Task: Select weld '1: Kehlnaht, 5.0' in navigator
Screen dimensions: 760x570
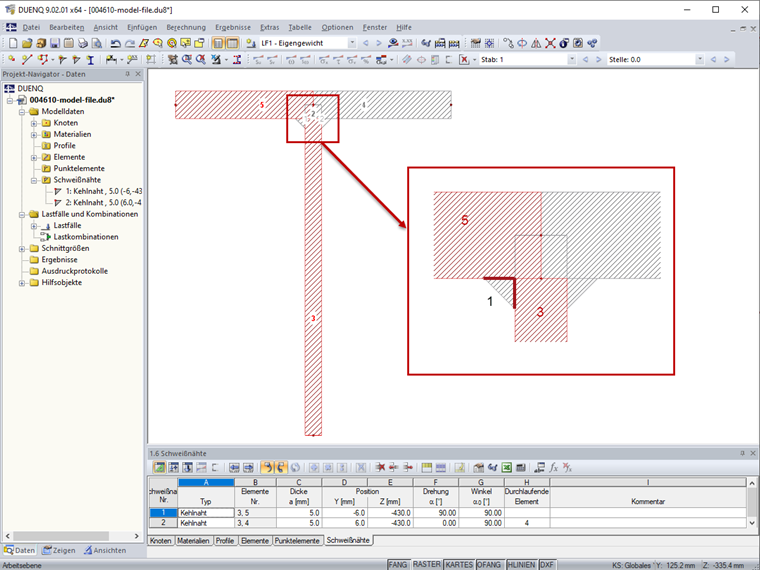Action: [104, 191]
